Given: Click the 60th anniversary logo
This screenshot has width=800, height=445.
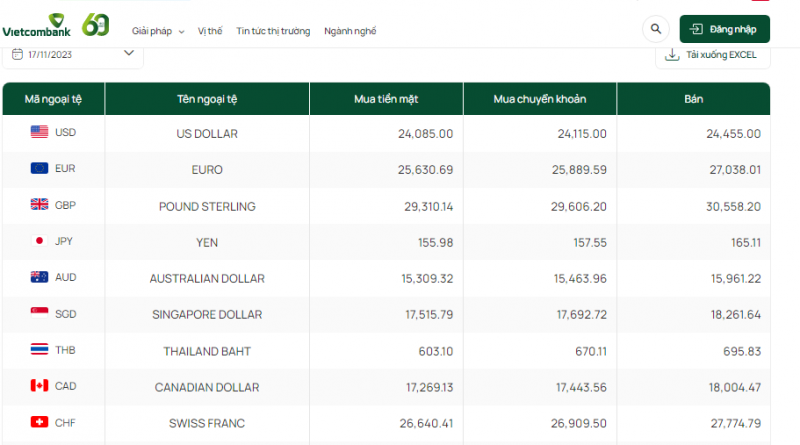Looking at the screenshot, I should (96, 24).
